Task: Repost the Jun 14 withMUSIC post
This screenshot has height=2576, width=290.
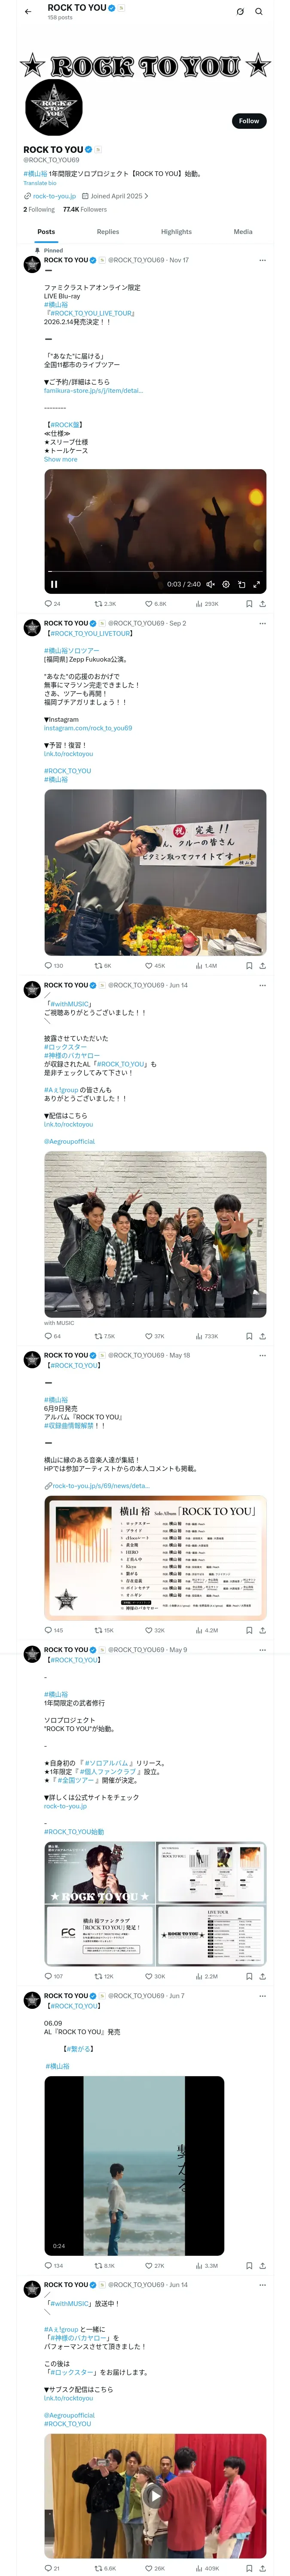Action: coord(104,1336)
